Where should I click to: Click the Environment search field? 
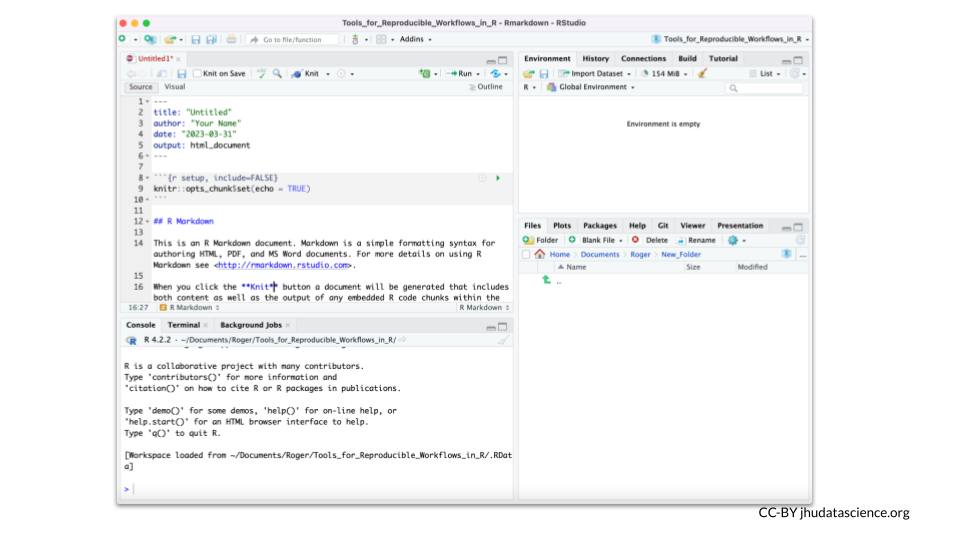click(x=763, y=88)
